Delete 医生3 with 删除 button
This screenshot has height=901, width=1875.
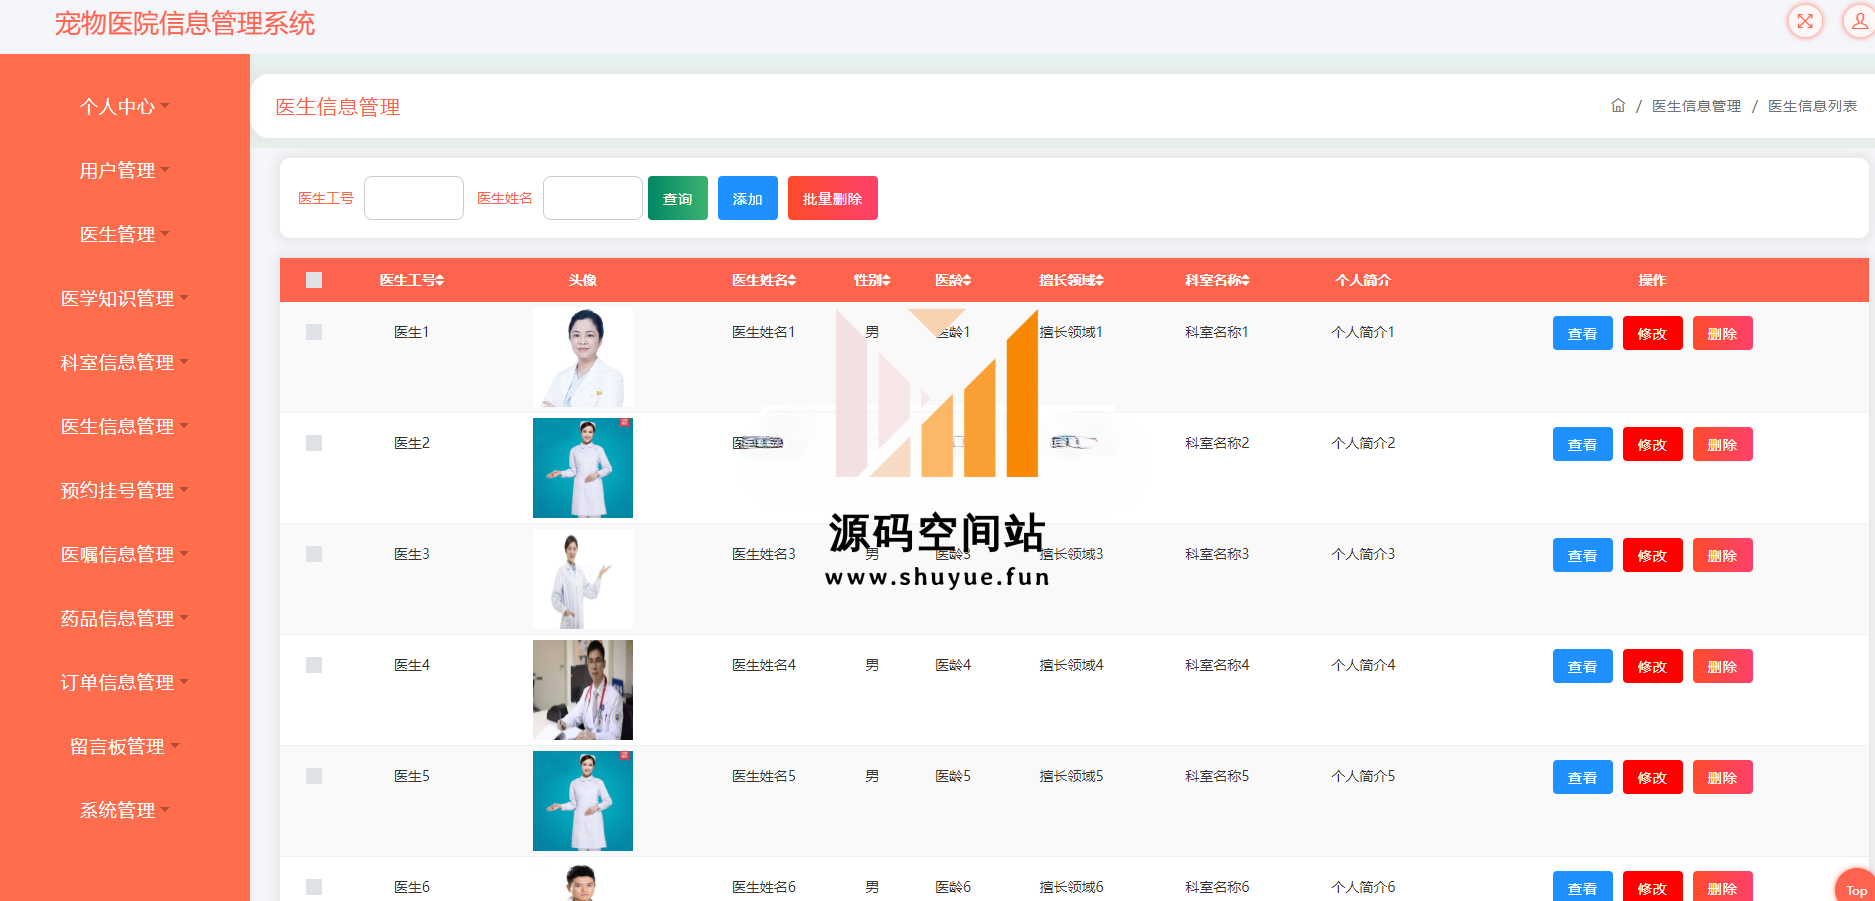(x=1723, y=555)
